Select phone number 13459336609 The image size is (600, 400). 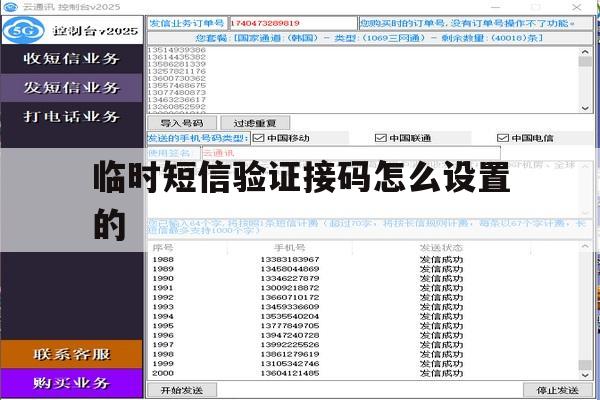(290, 307)
